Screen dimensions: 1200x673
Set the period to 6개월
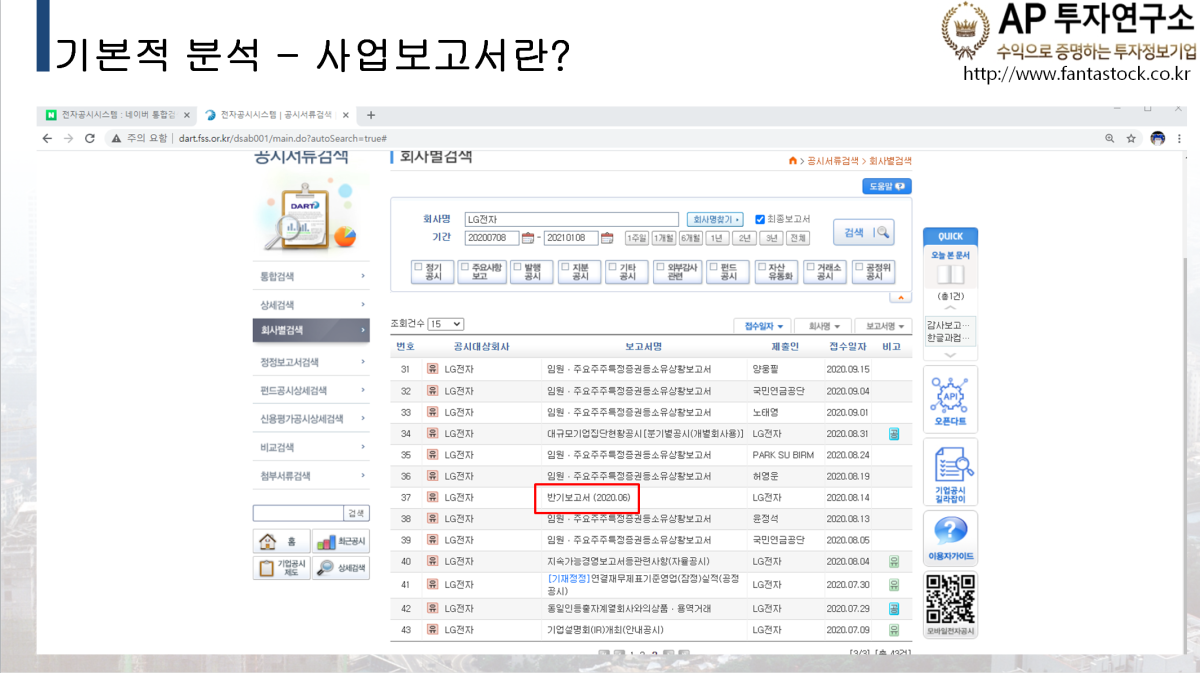tap(690, 238)
